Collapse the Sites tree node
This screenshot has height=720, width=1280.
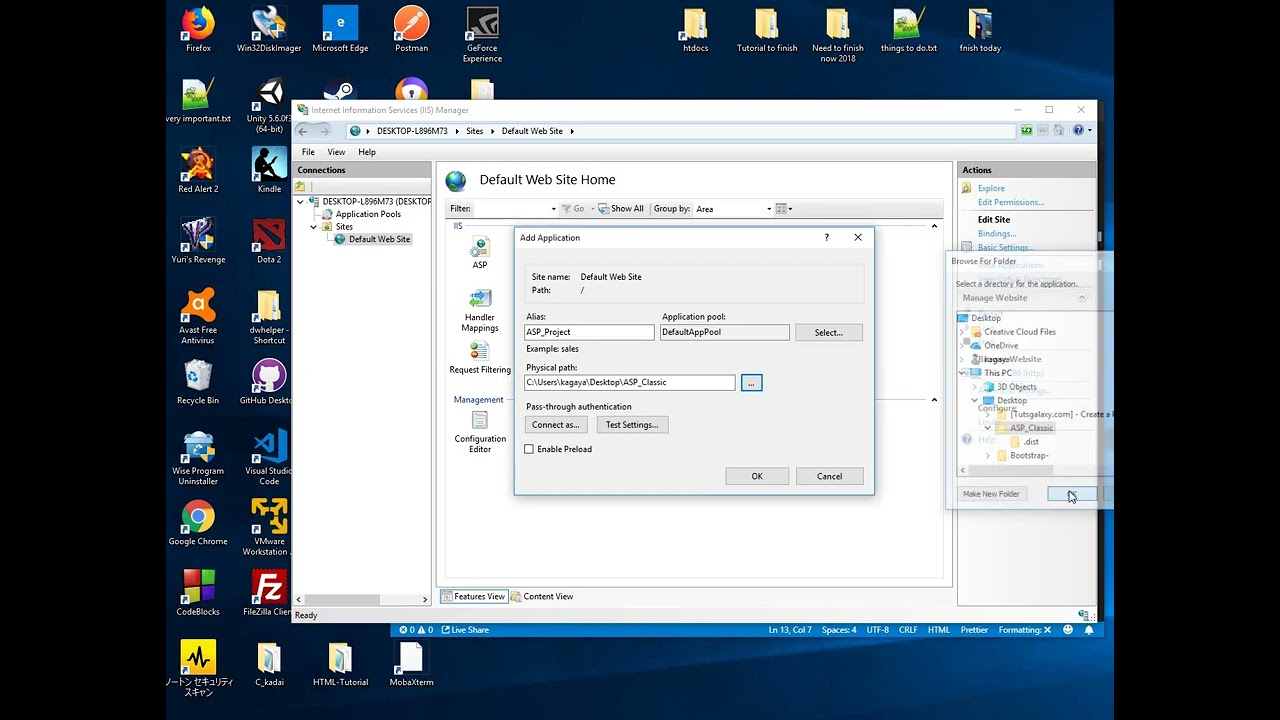coord(313,227)
